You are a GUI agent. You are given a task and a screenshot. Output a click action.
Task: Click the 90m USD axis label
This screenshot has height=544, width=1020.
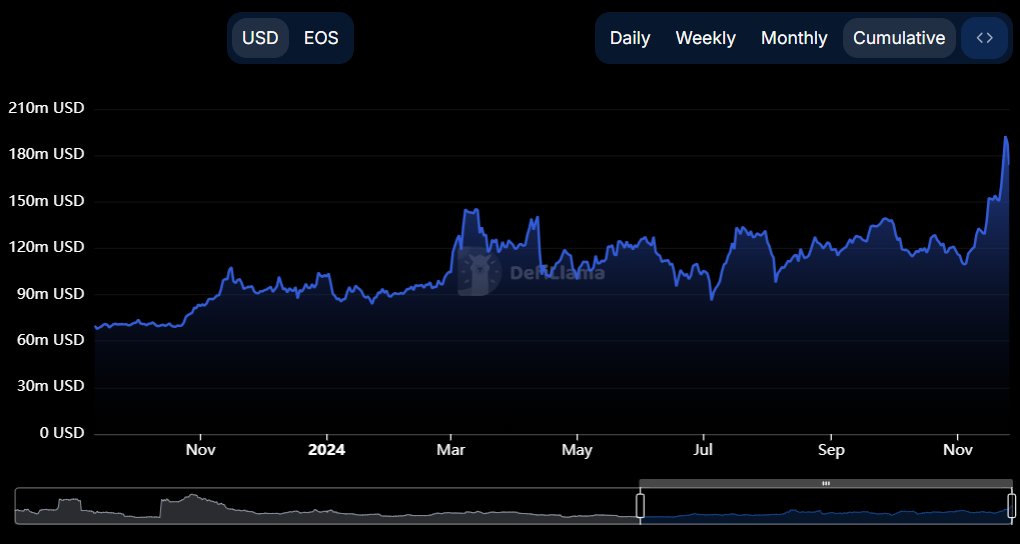[49, 294]
